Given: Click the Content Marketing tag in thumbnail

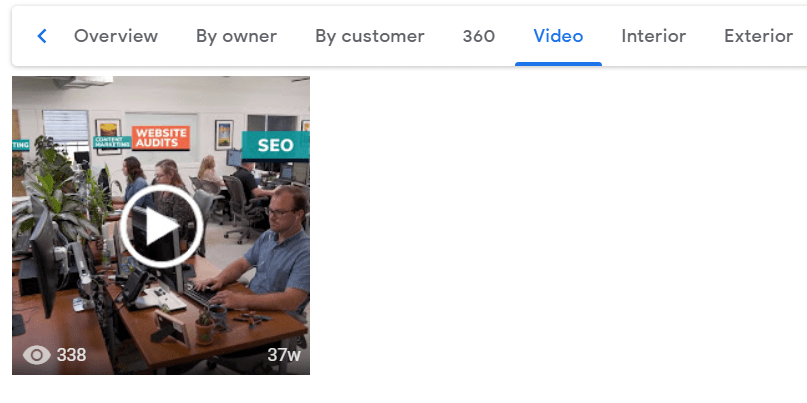Looking at the screenshot, I should point(112,143).
